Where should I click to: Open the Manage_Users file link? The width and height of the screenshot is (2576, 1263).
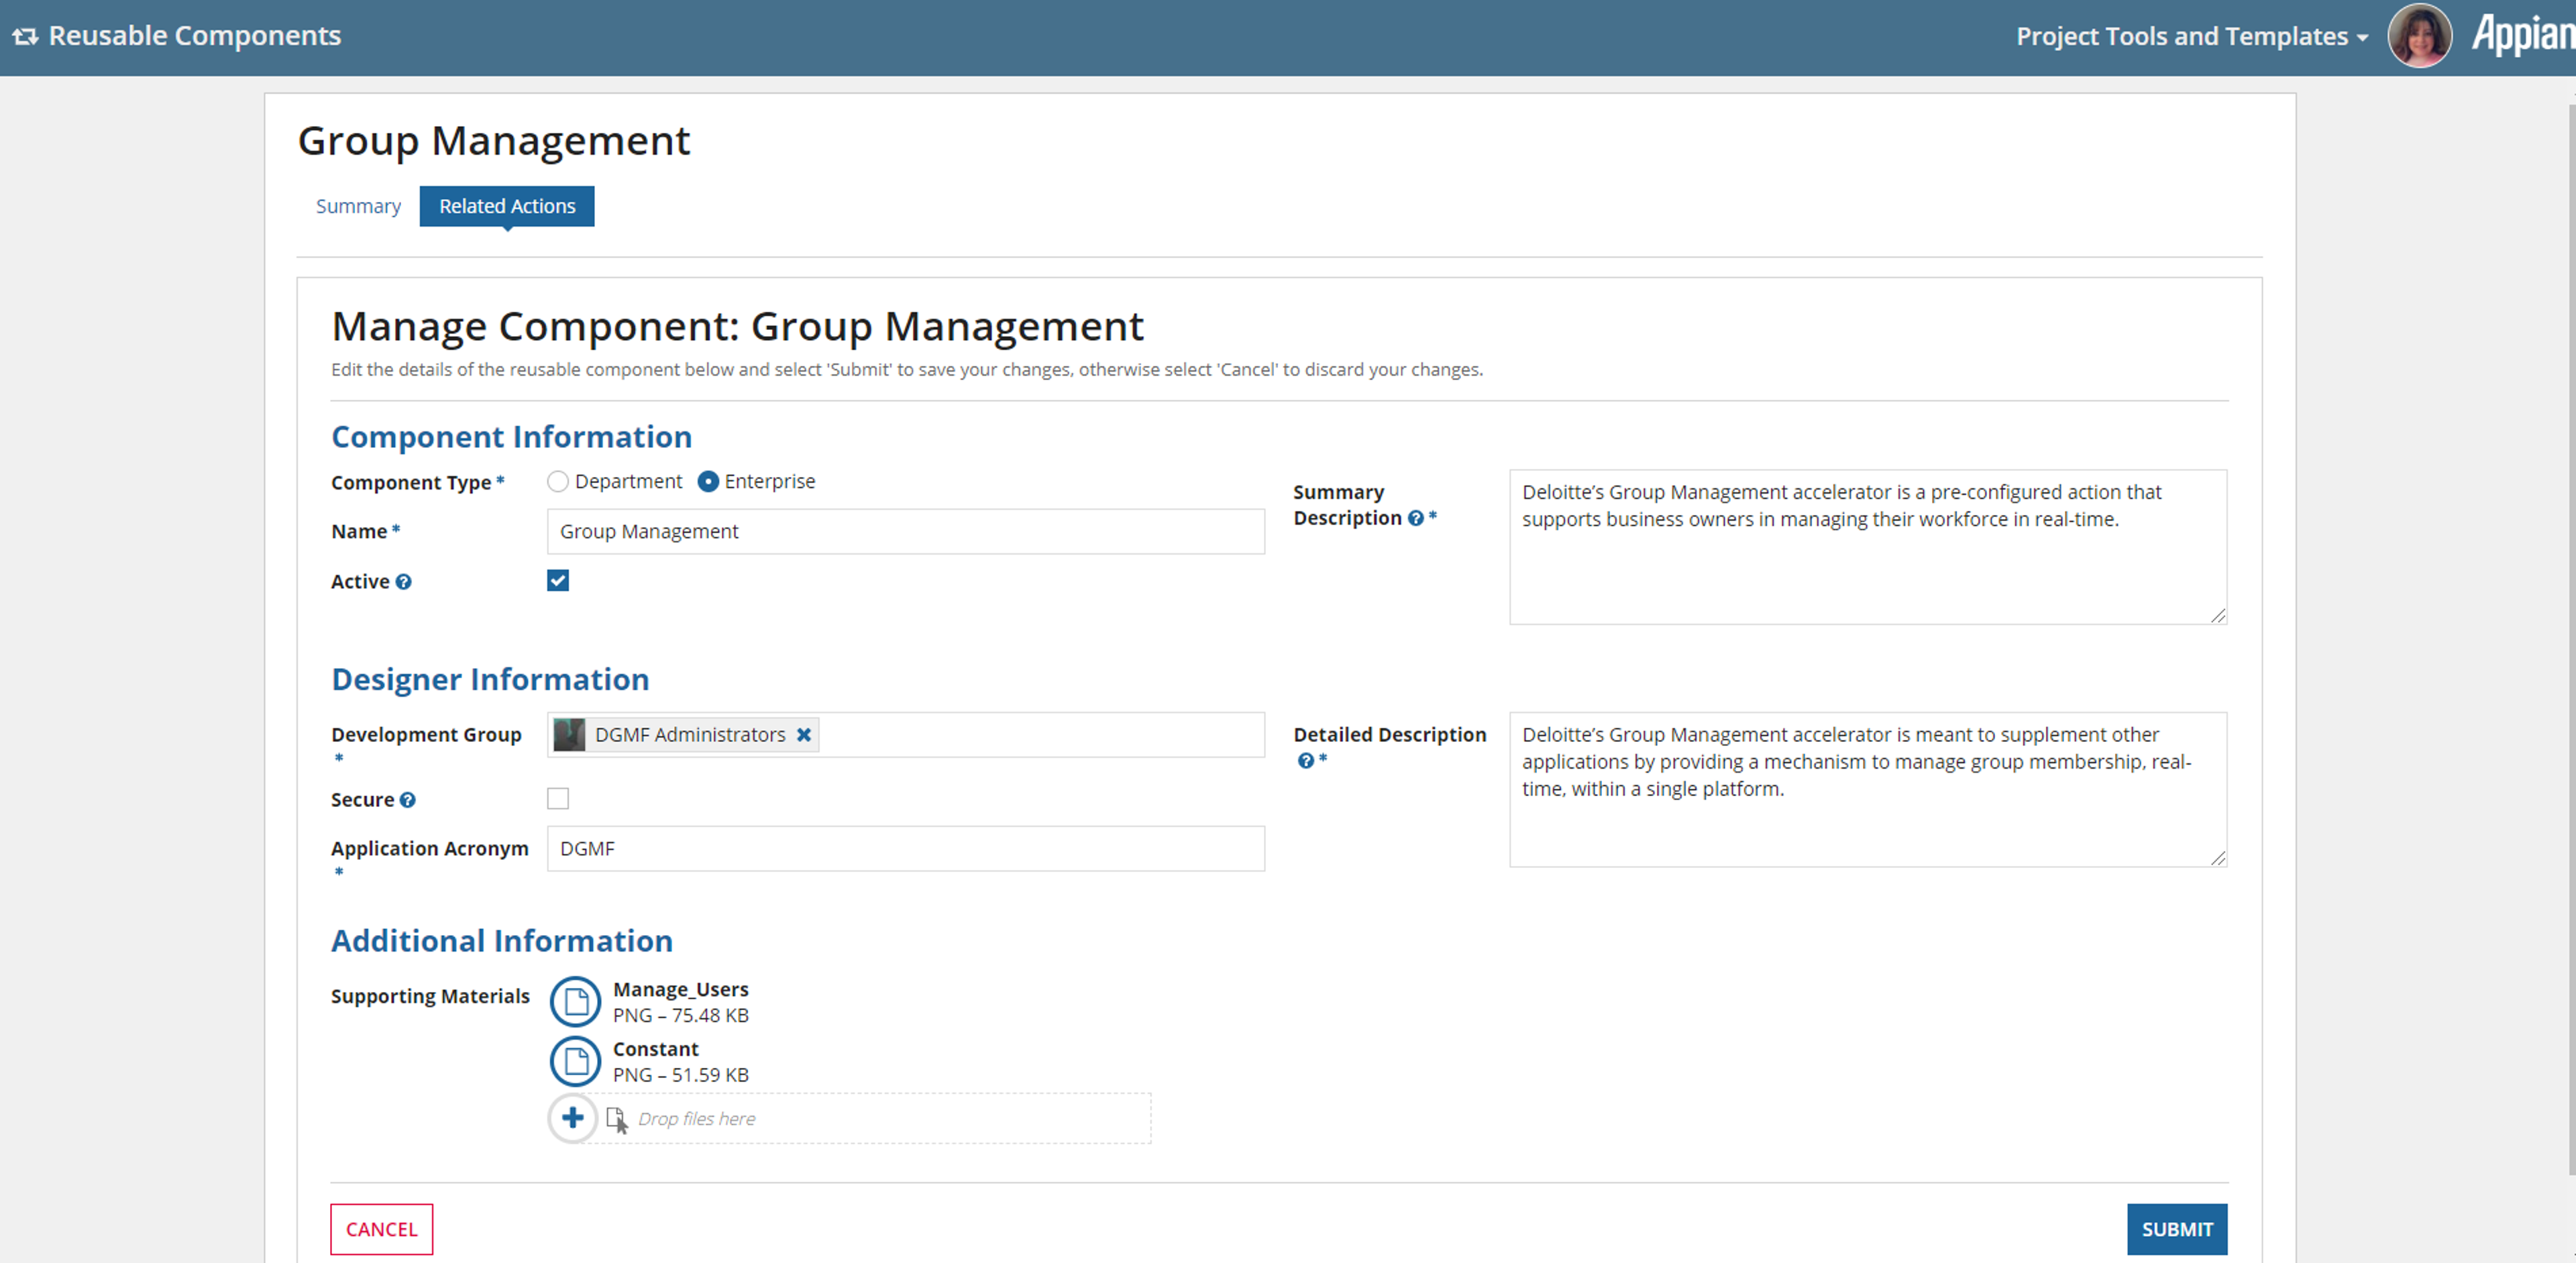[681, 989]
